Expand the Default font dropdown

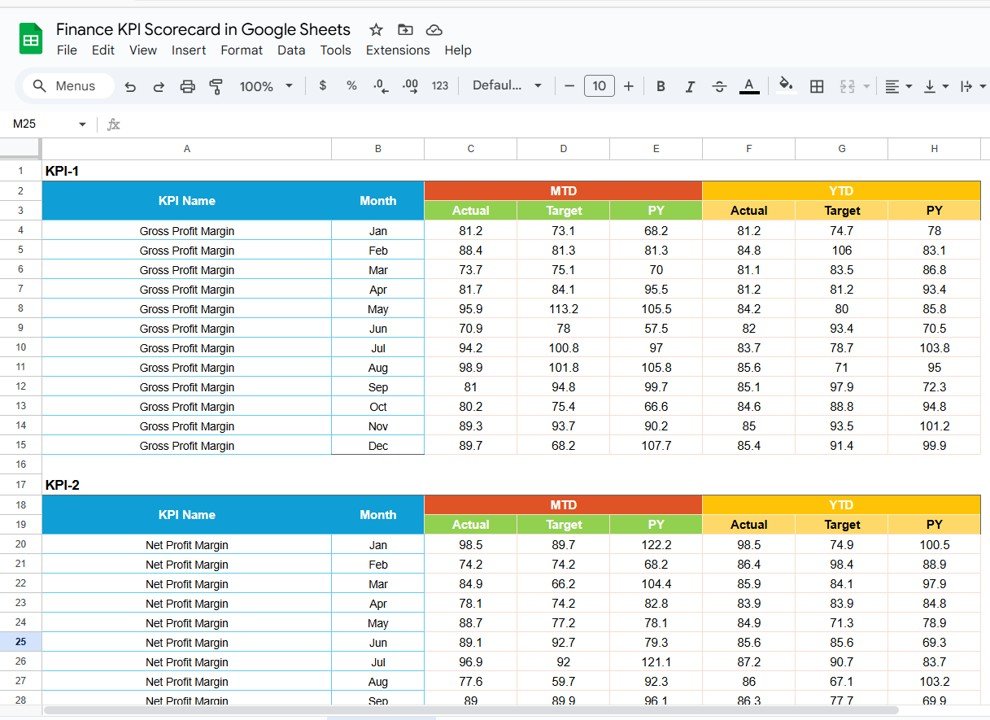pos(508,87)
